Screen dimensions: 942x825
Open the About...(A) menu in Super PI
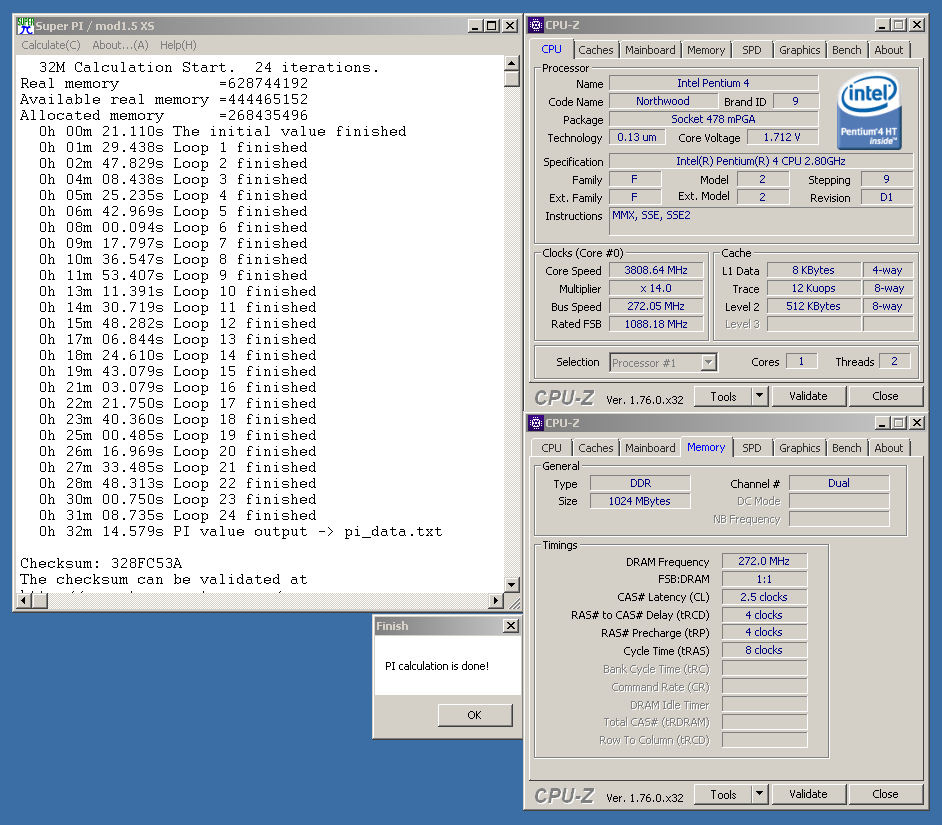[x=120, y=45]
